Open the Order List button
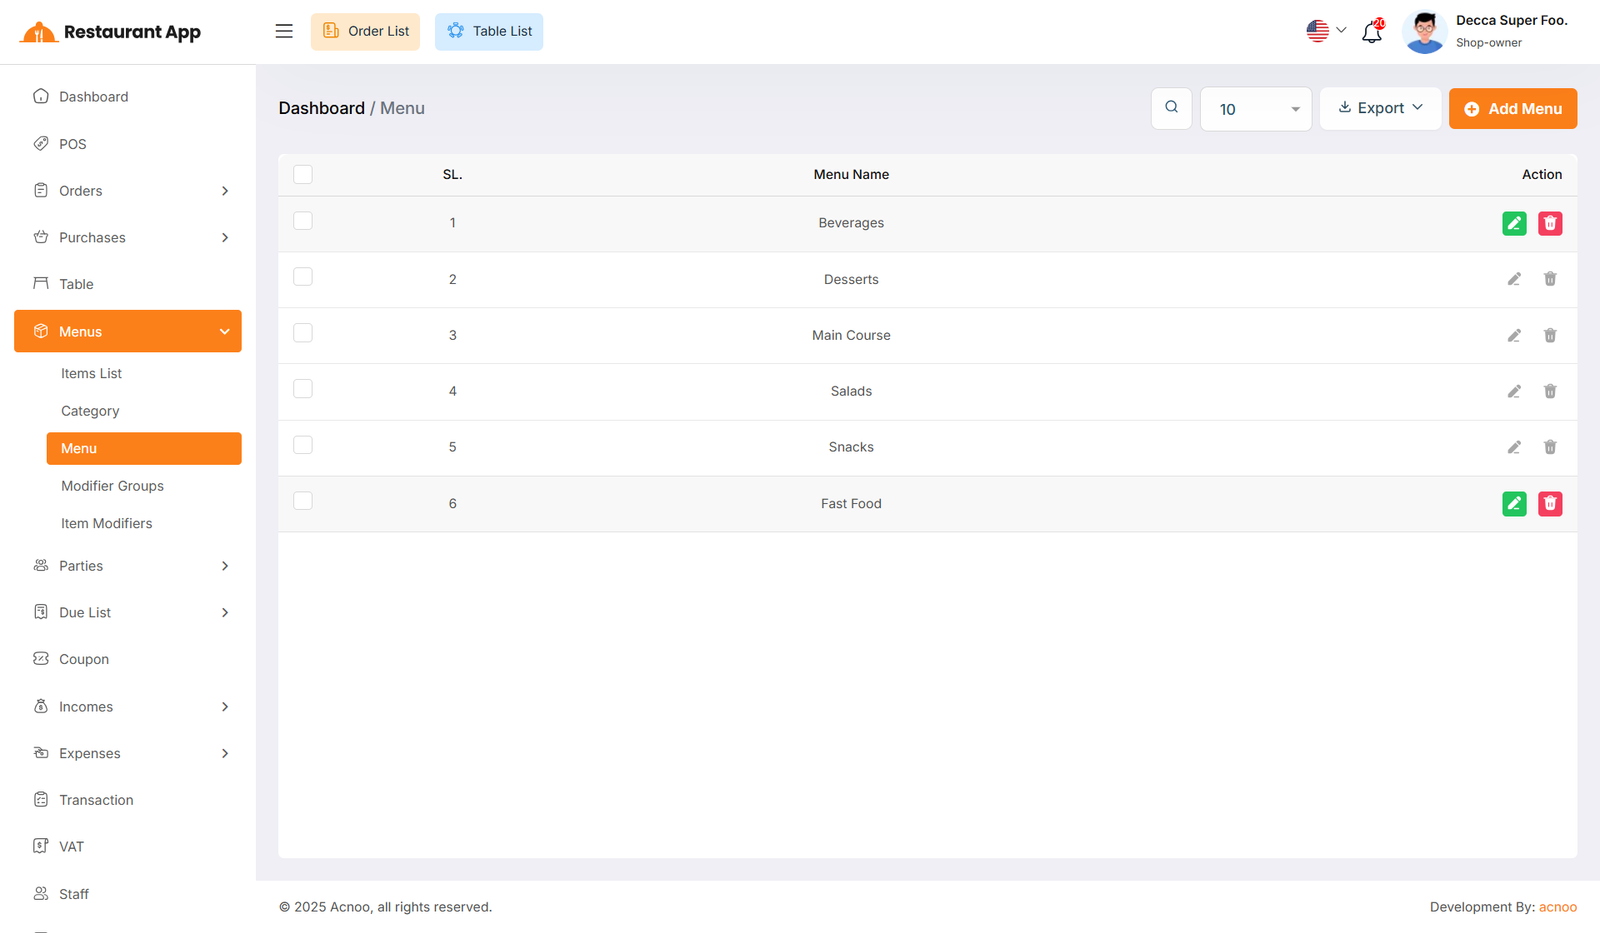 (x=366, y=31)
